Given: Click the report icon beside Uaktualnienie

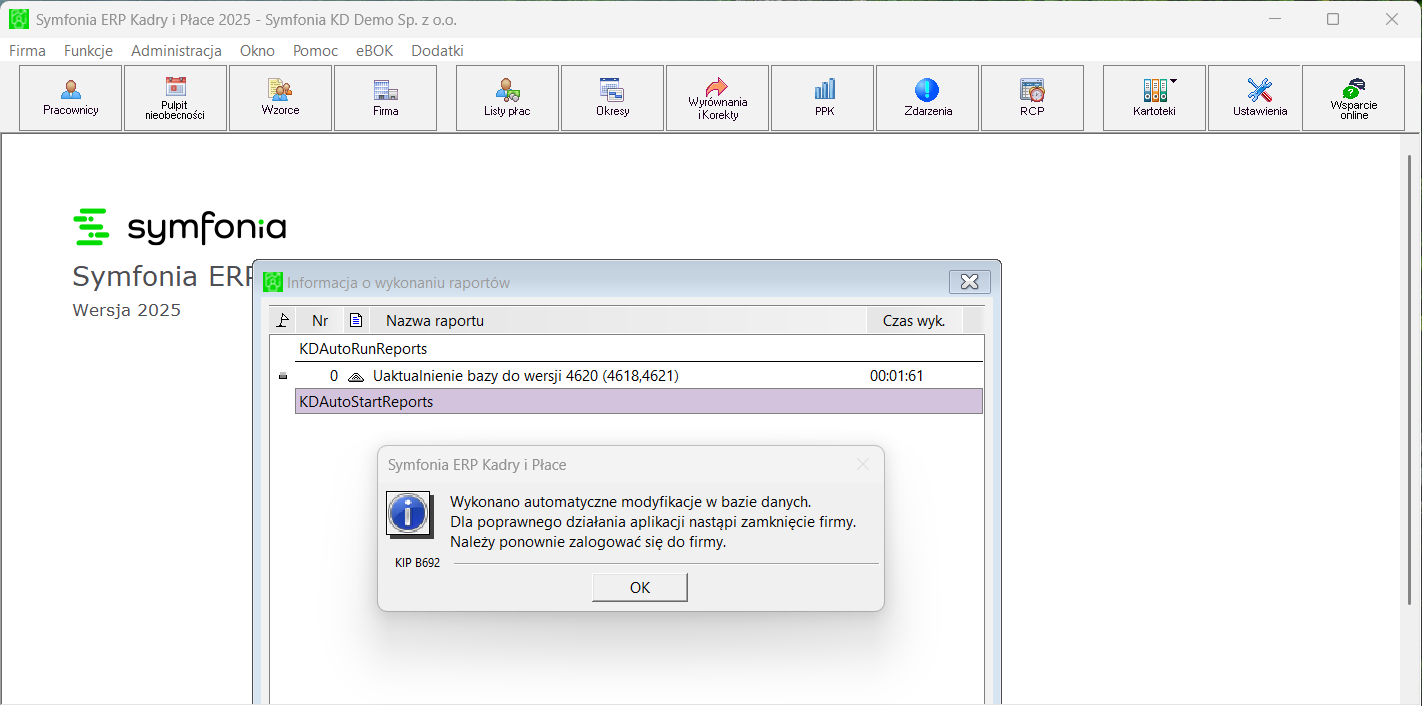Looking at the screenshot, I should point(356,377).
